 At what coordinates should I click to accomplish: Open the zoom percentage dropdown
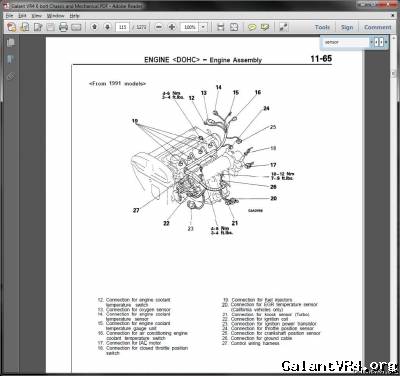203,27
